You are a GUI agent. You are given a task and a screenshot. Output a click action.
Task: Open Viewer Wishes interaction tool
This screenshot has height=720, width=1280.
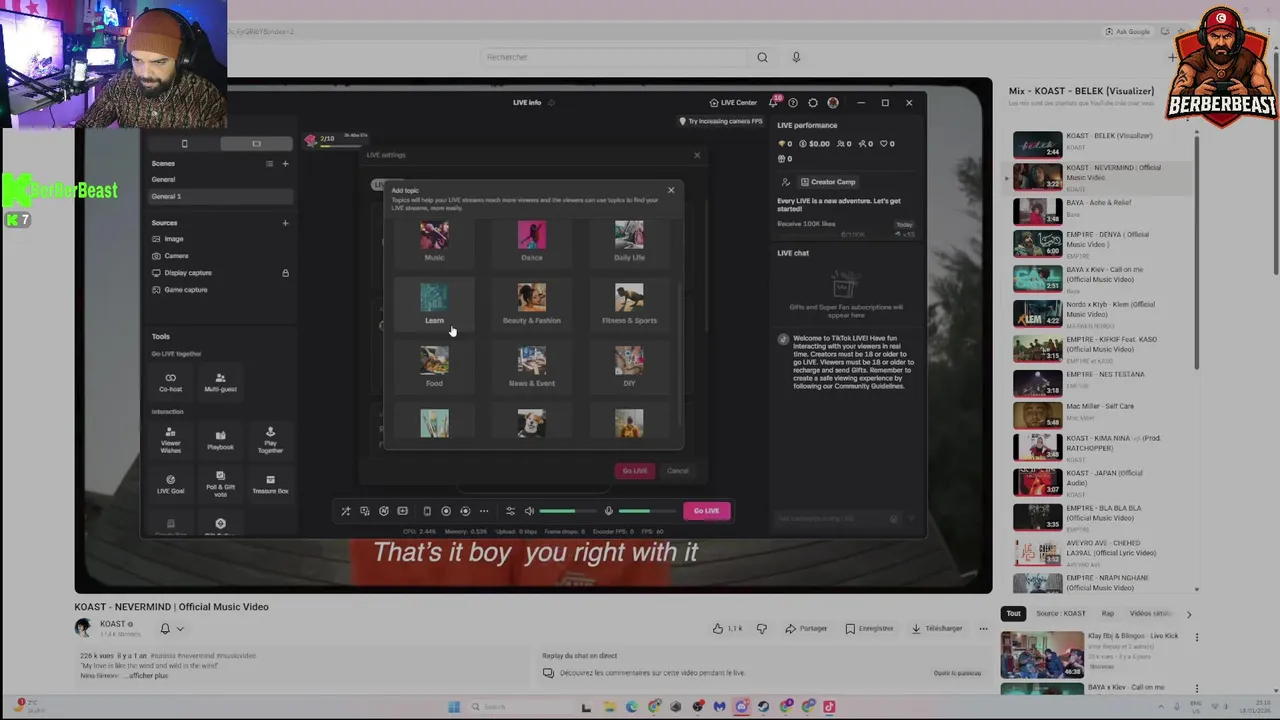coord(171,440)
